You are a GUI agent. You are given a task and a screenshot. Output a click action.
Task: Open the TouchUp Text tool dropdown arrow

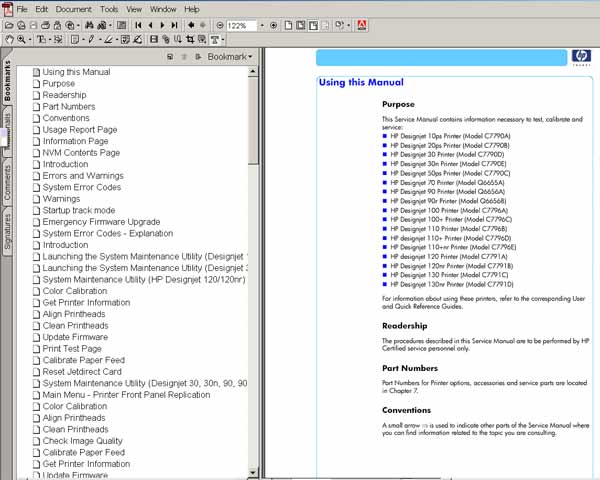(223, 40)
